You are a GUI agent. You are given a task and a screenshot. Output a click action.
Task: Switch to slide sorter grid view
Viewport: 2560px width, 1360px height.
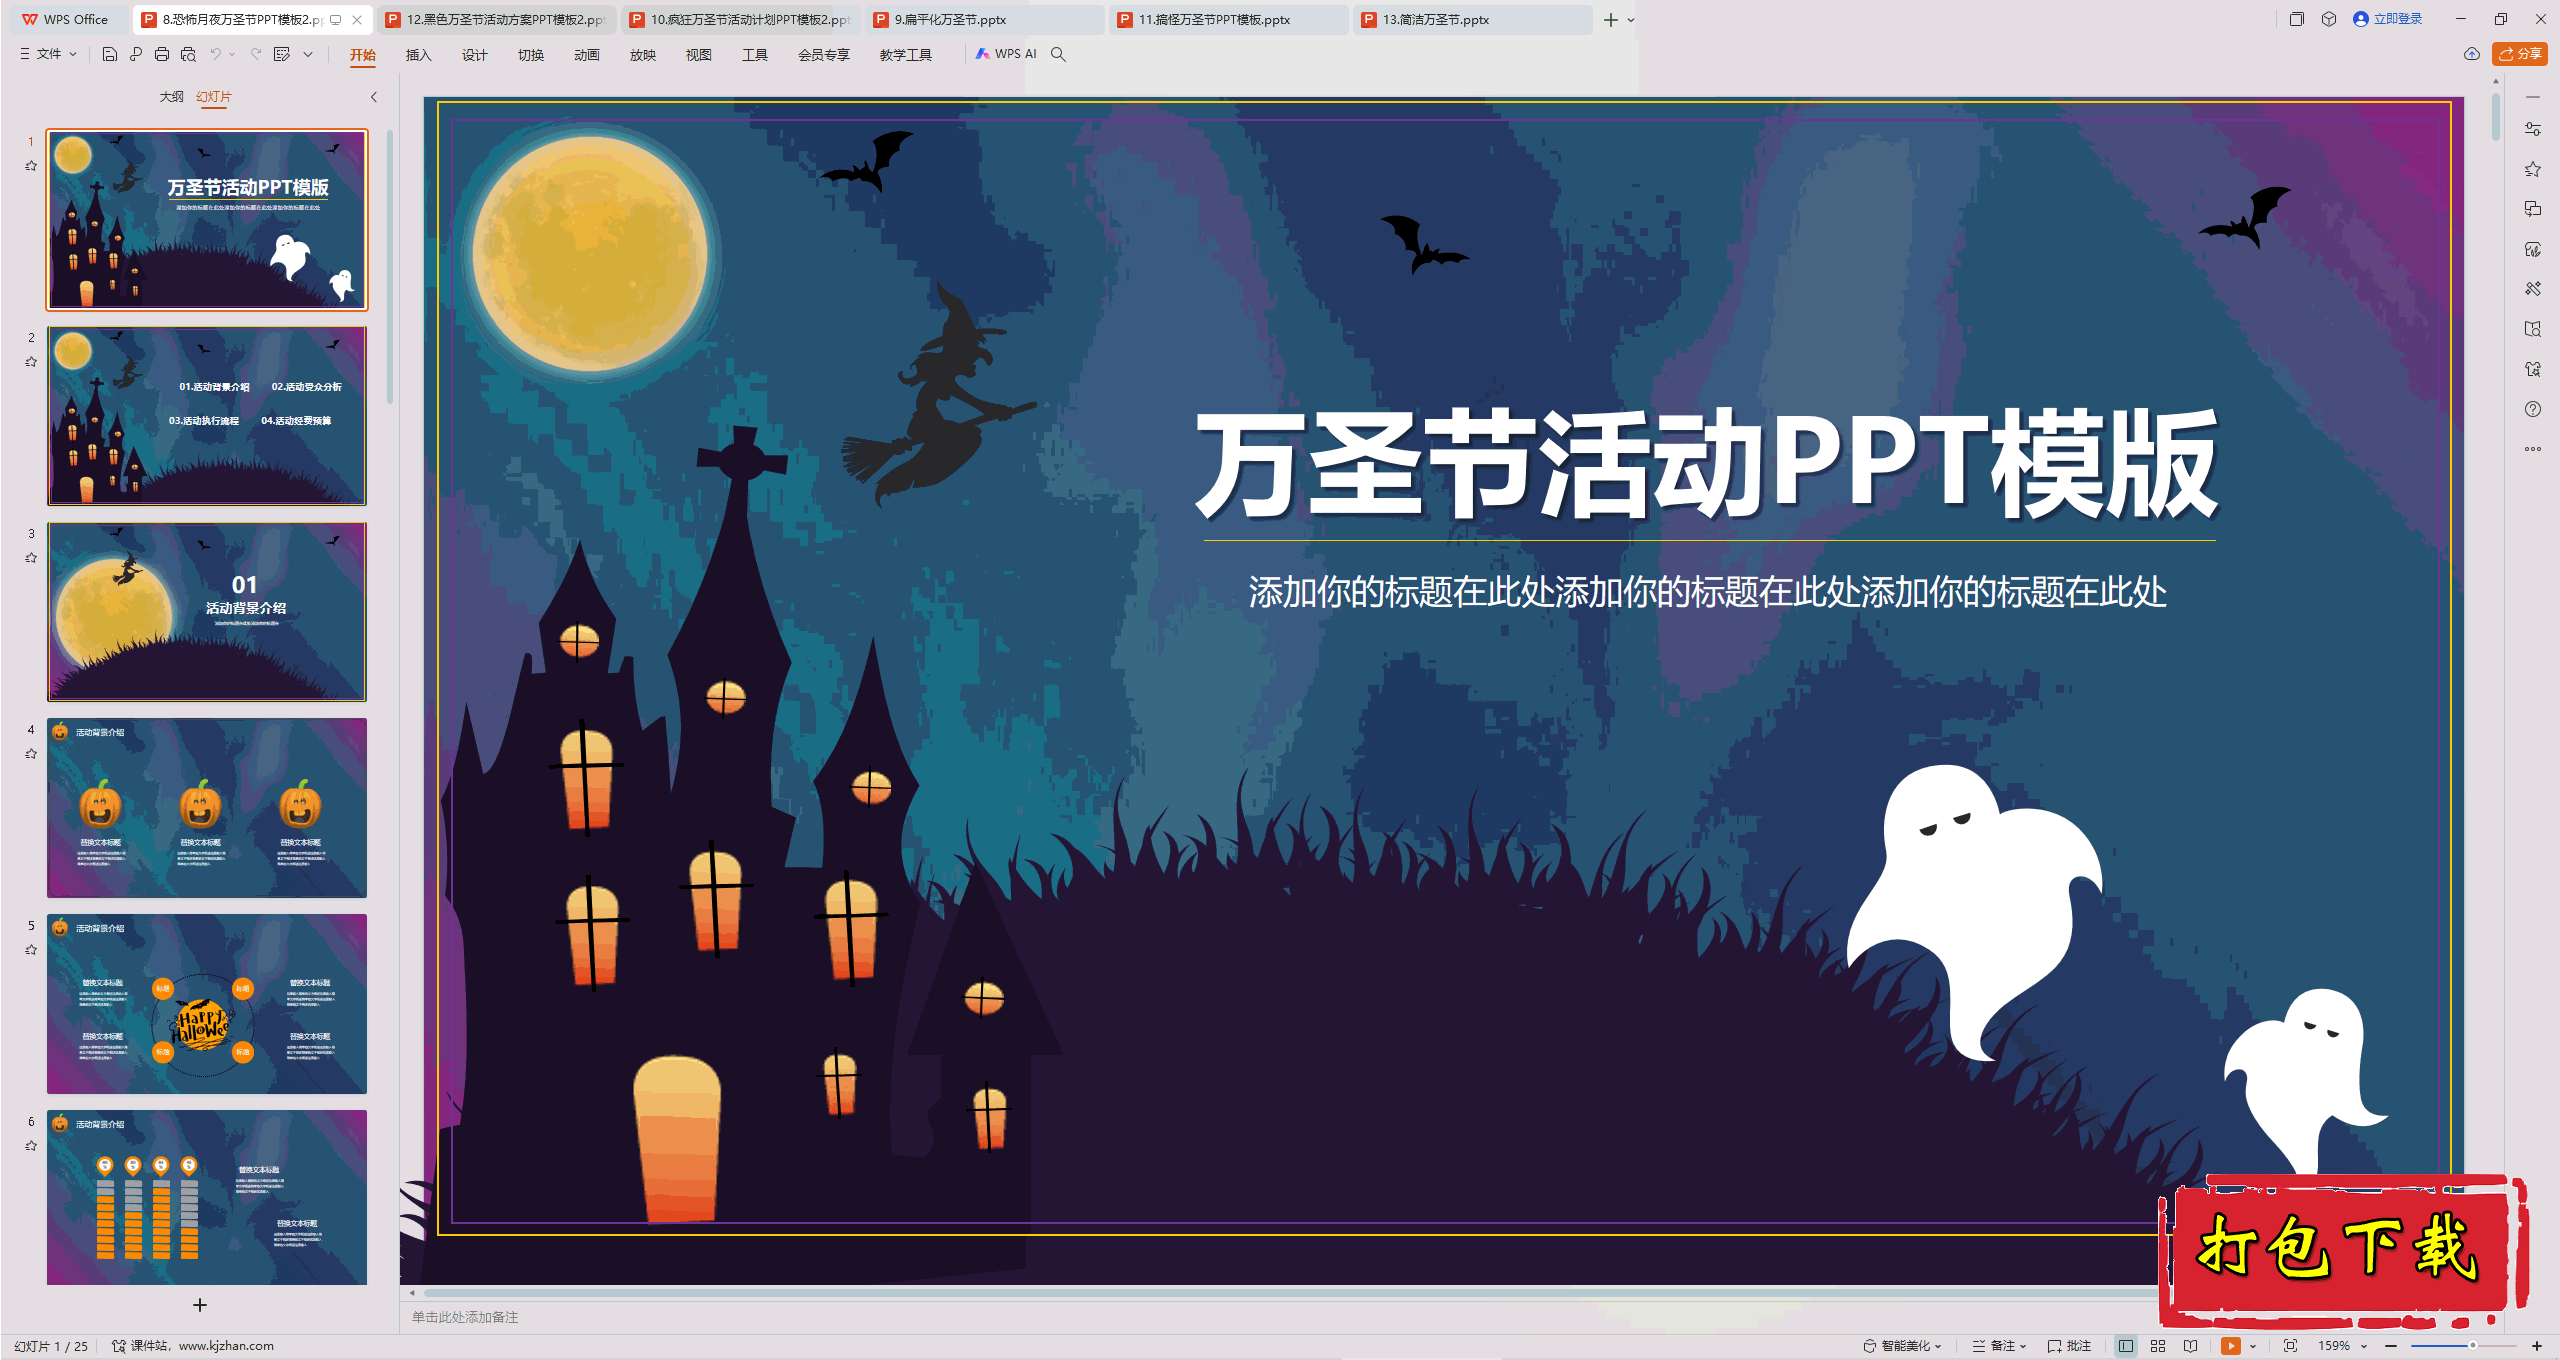[x=2158, y=1346]
